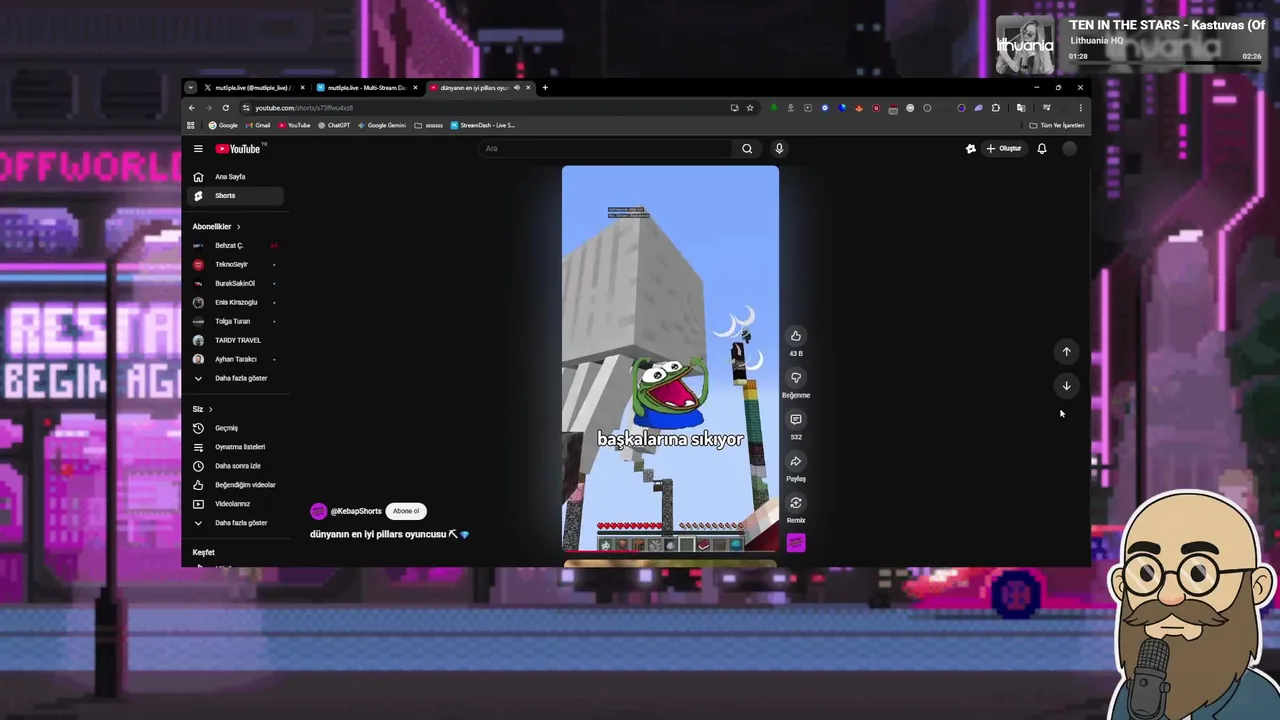
Task: Open the ssssss bookmark folder
Action: 429,126
